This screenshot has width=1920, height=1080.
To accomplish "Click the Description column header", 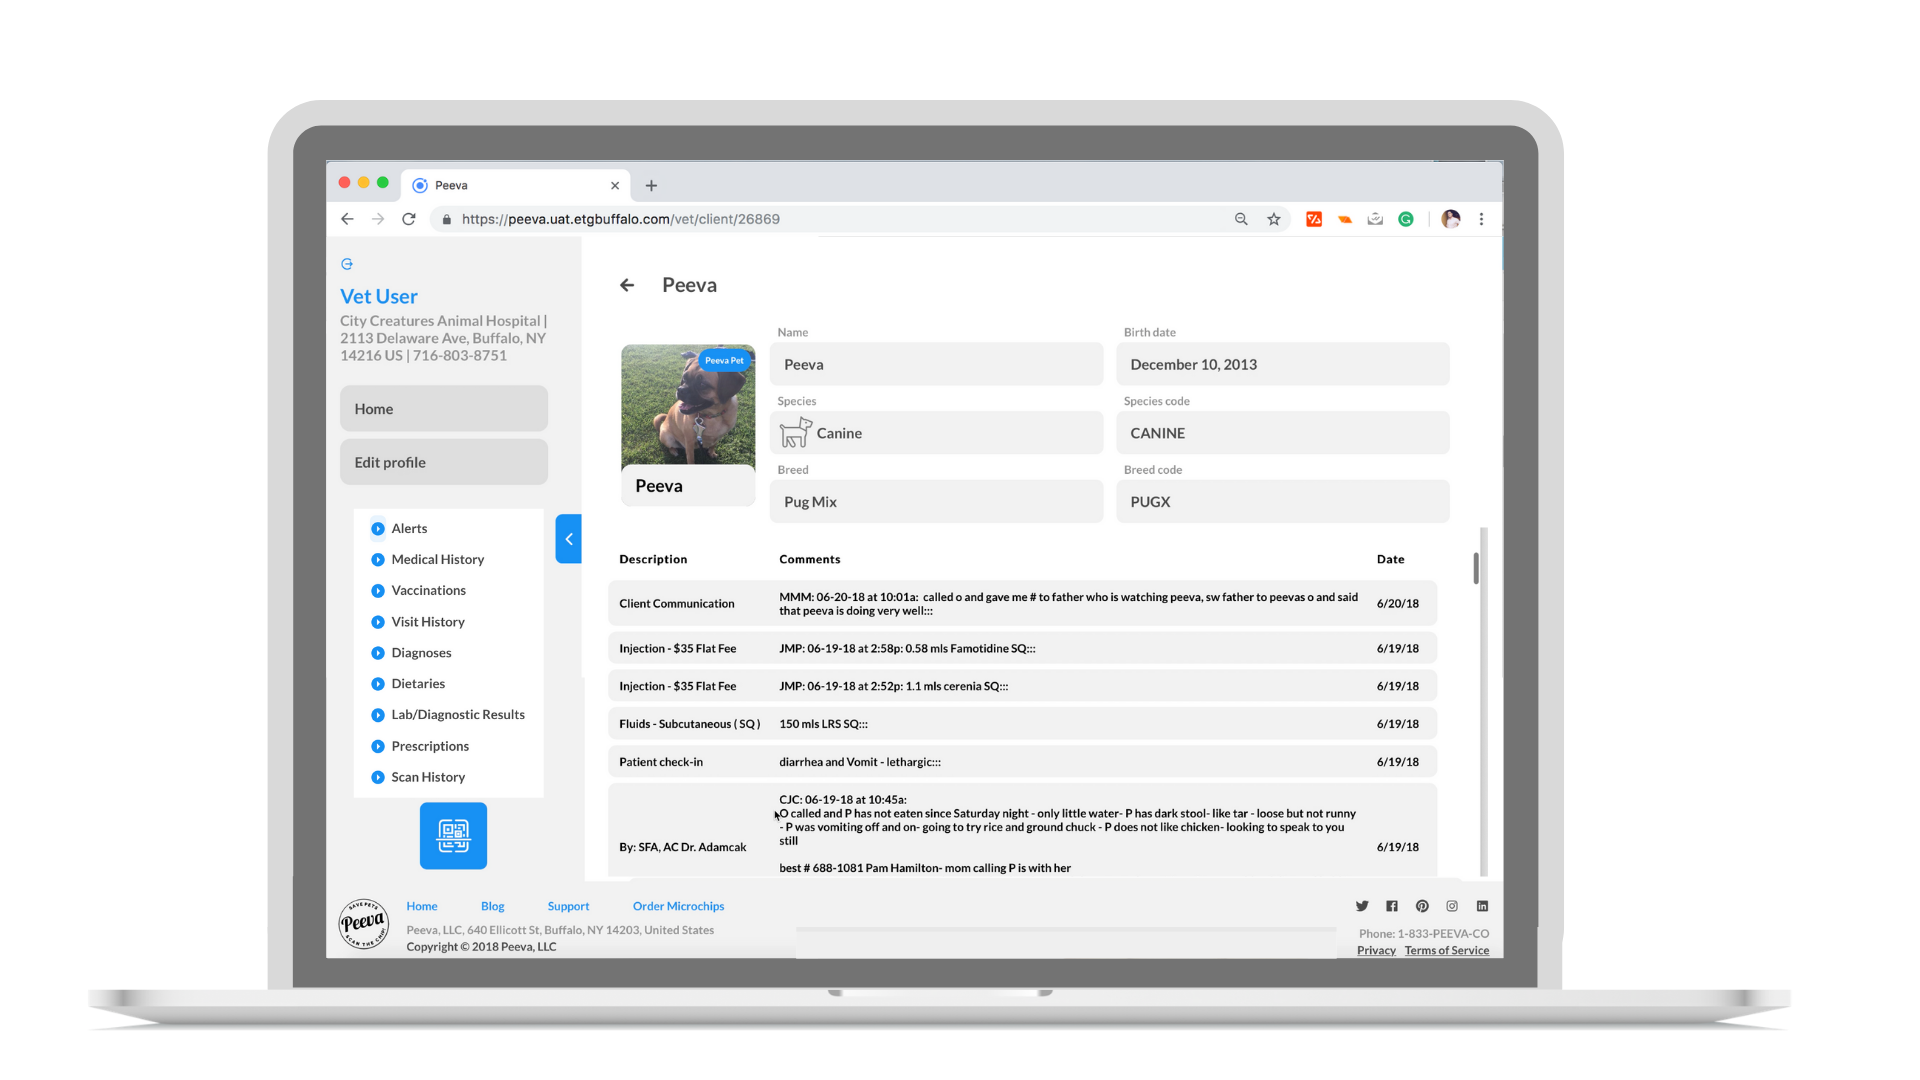I will [653, 559].
